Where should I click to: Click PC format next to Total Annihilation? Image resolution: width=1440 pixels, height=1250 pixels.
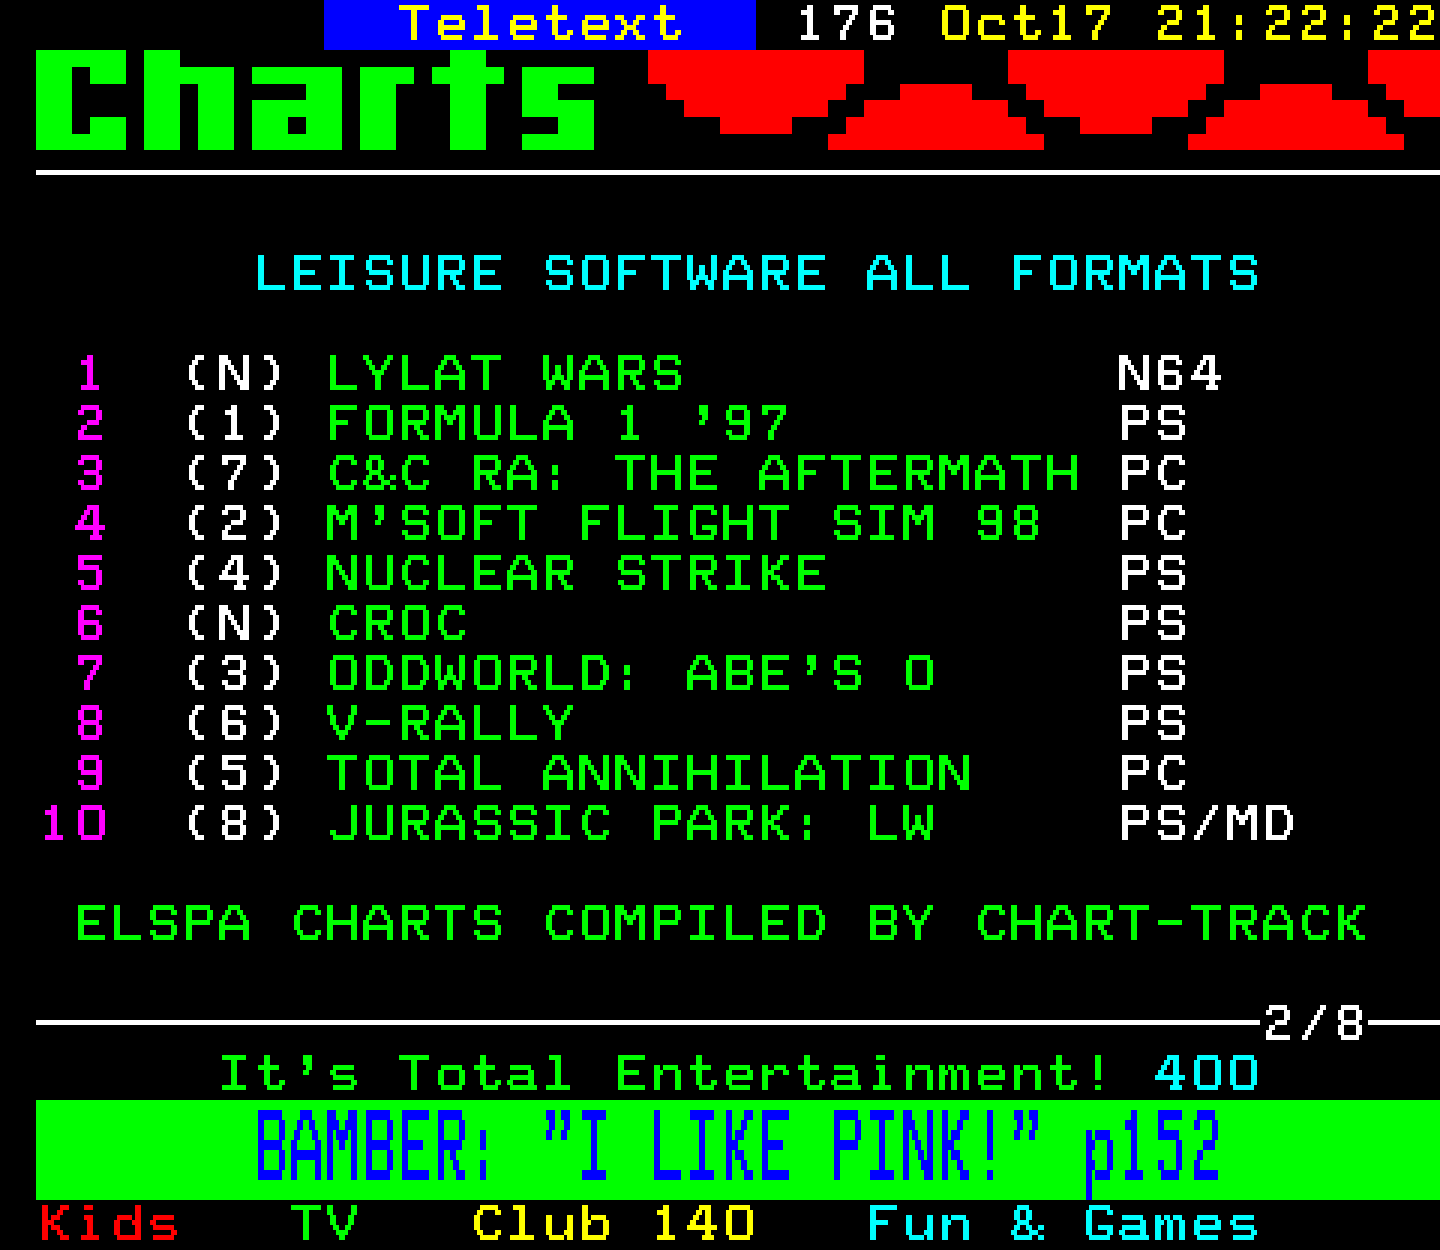click(1153, 774)
